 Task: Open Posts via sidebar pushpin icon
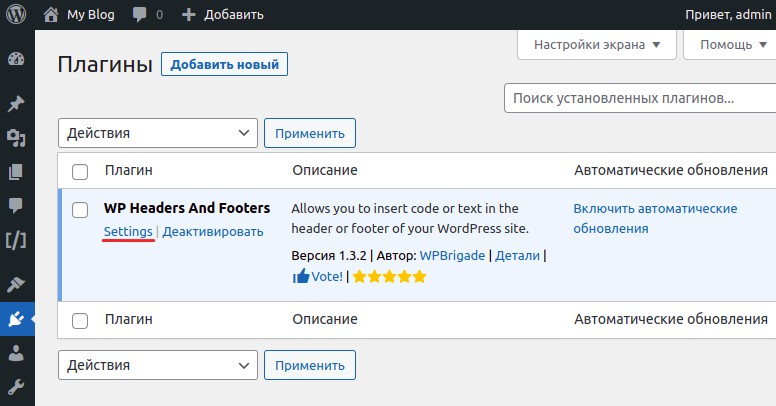pyautogui.click(x=16, y=103)
